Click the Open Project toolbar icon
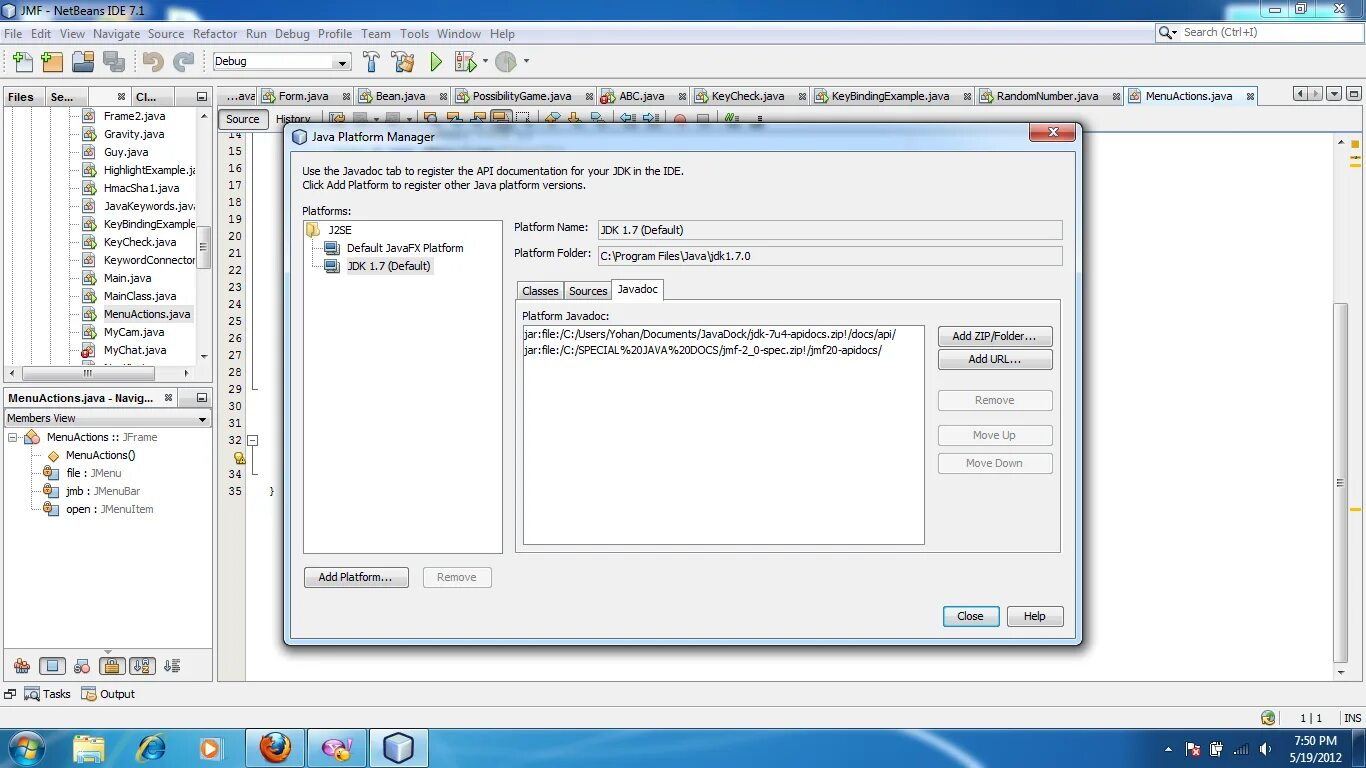 [83, 62]
